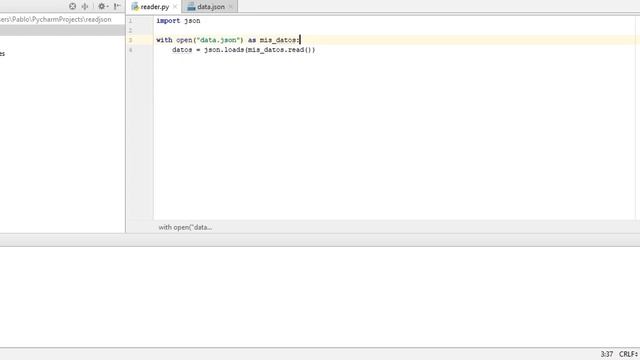Image resolution: width=640 pixels, height=360 pixels.
Task: Click the line number 1 gutter
Action: [131, 21]
